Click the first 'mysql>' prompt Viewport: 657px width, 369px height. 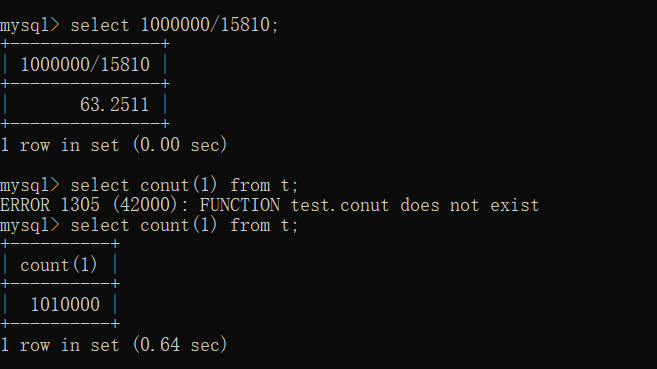click(30, 25)
